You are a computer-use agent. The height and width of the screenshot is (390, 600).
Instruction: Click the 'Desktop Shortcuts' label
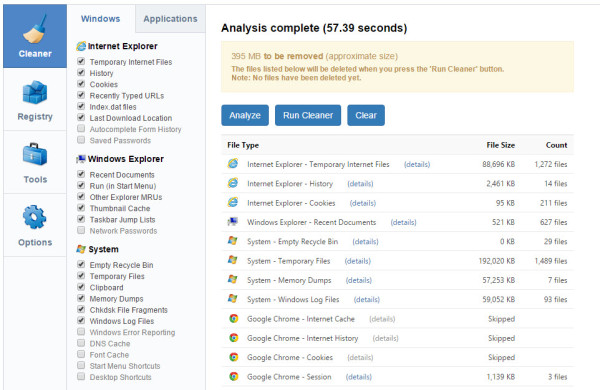coord(121,377)
